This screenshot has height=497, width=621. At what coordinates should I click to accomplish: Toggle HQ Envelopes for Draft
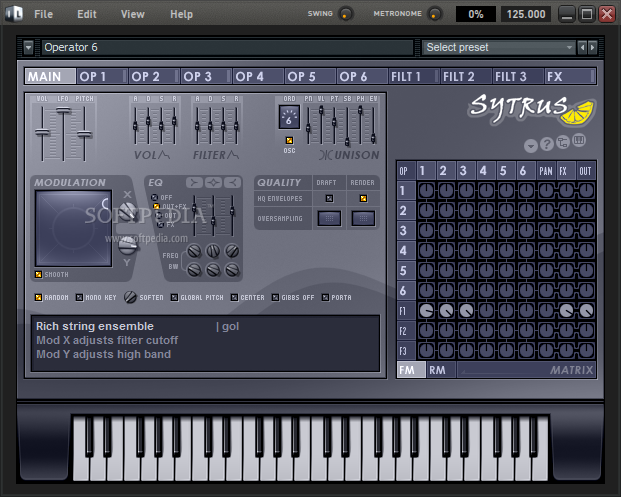(x=329, y=198)
